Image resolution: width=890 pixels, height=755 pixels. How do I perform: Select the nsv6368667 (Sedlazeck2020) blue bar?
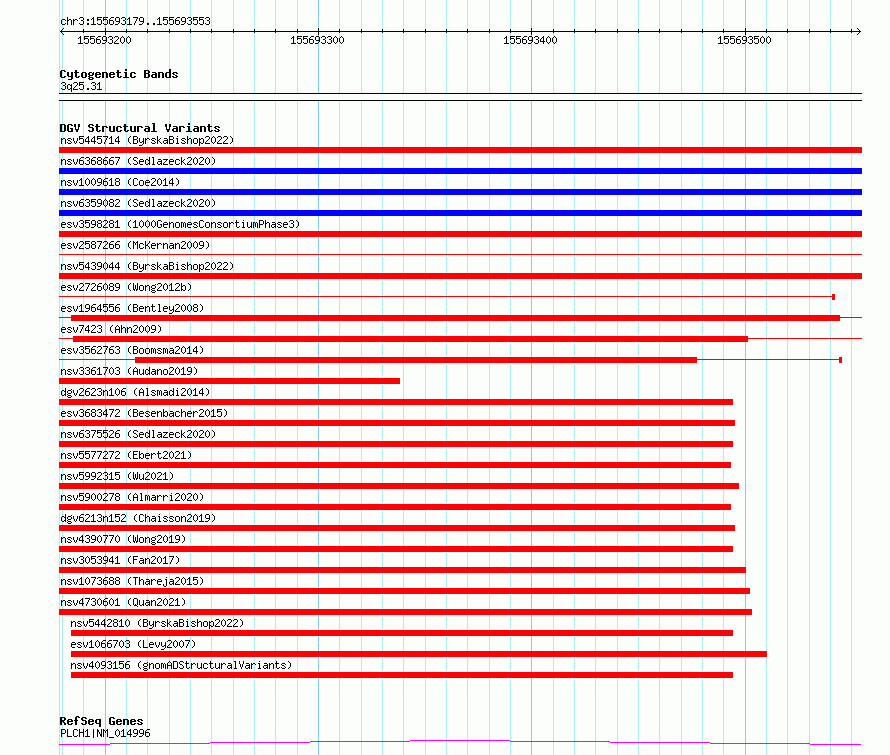pos(460,171)
